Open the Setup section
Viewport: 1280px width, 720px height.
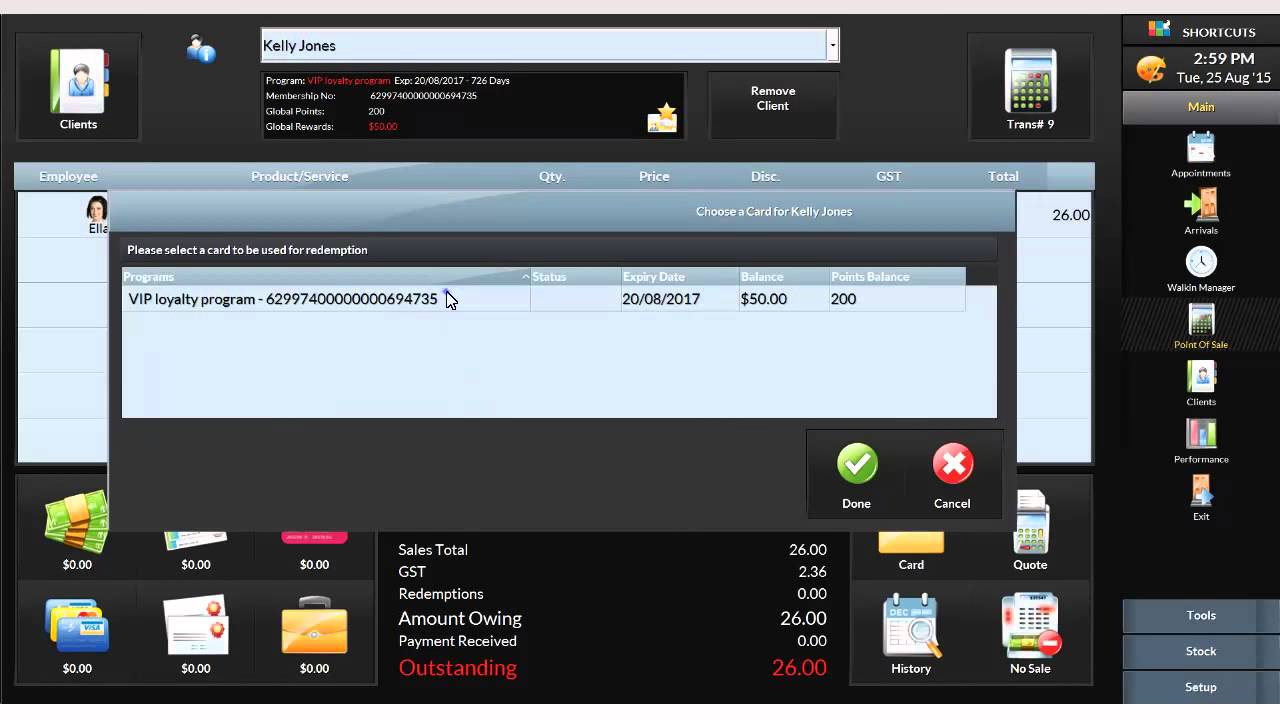[x=1201, y=687]
